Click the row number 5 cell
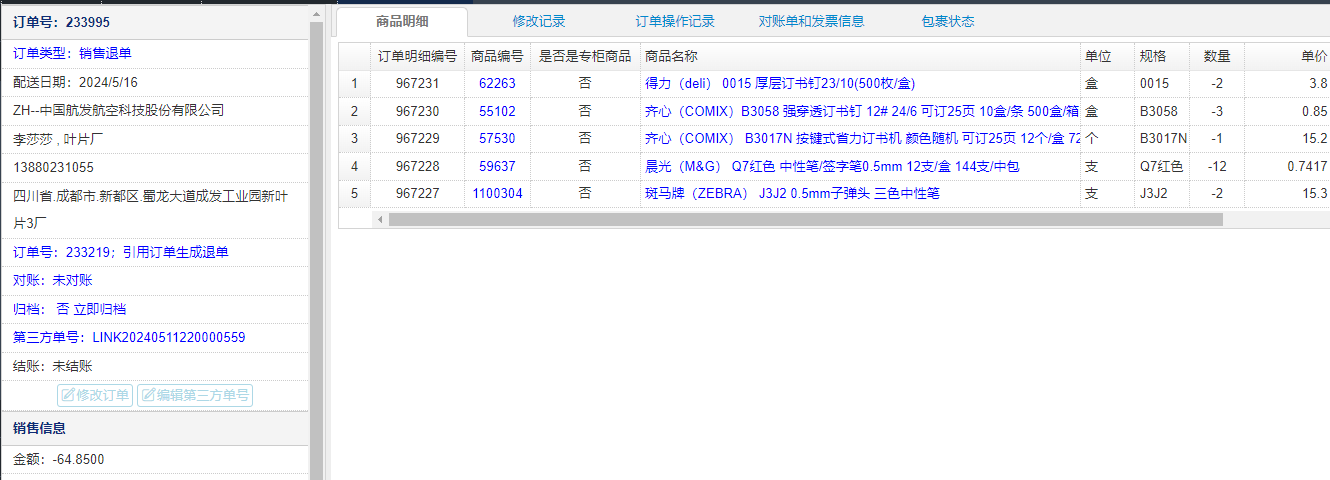Image resolution: width=1330 pixels, height=480 pixels. 354,193
